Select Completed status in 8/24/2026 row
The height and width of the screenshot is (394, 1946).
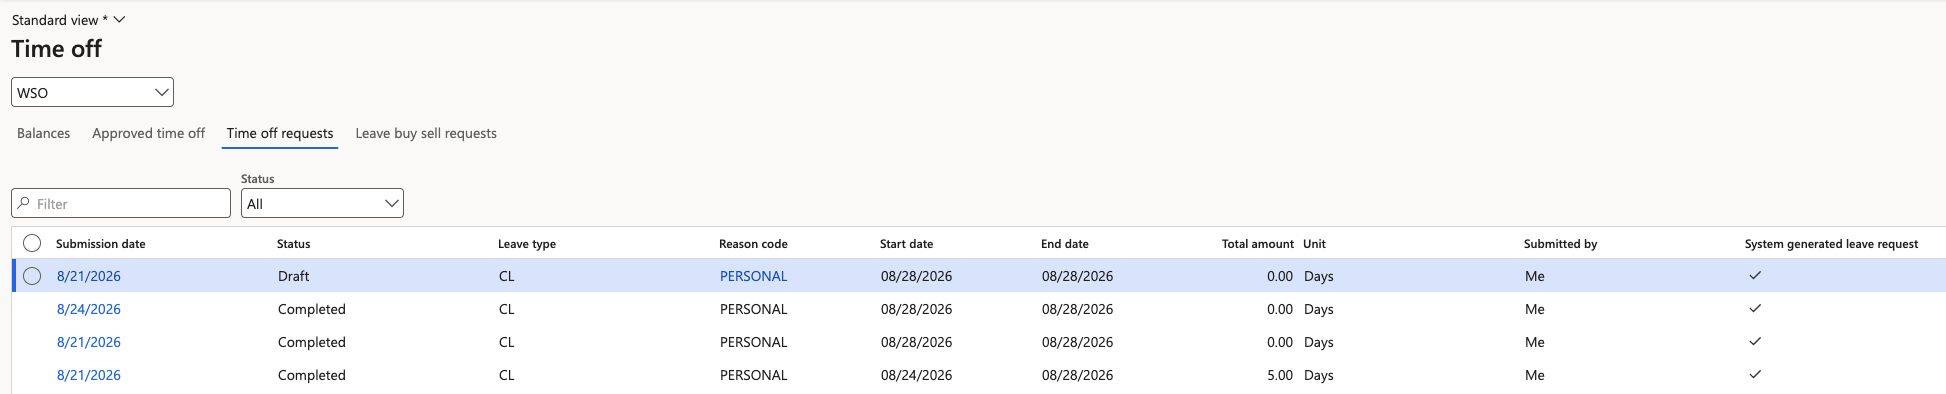click(312, 309)
